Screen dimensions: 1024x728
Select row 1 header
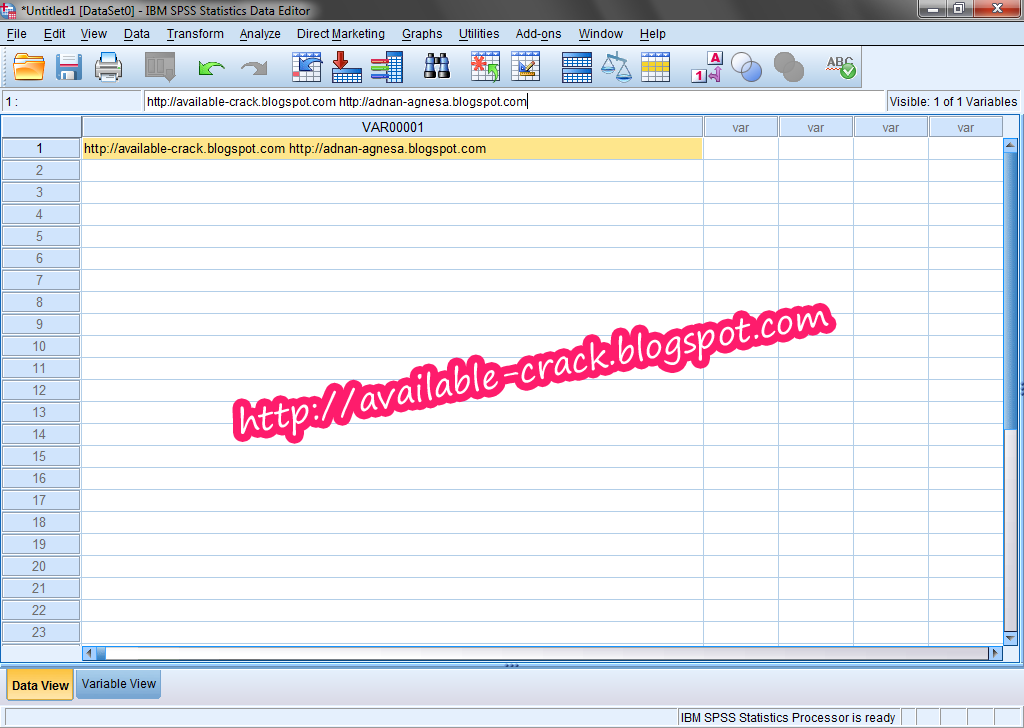40,148
